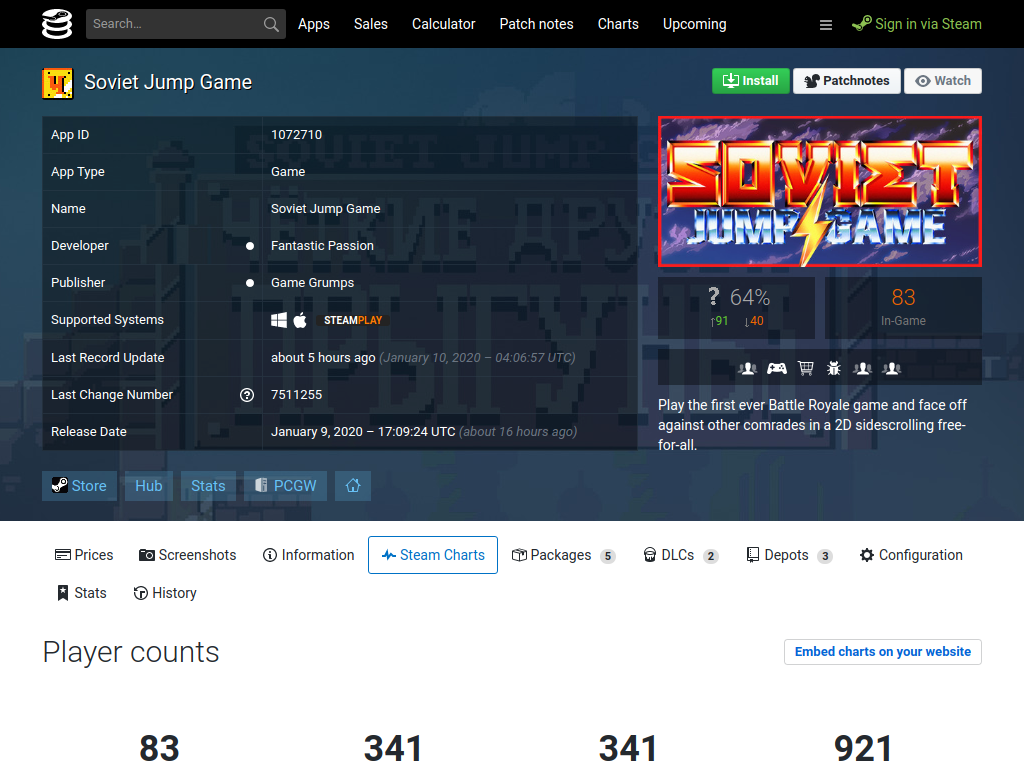
Task: Click the Install button
Action: pos(750,81)
